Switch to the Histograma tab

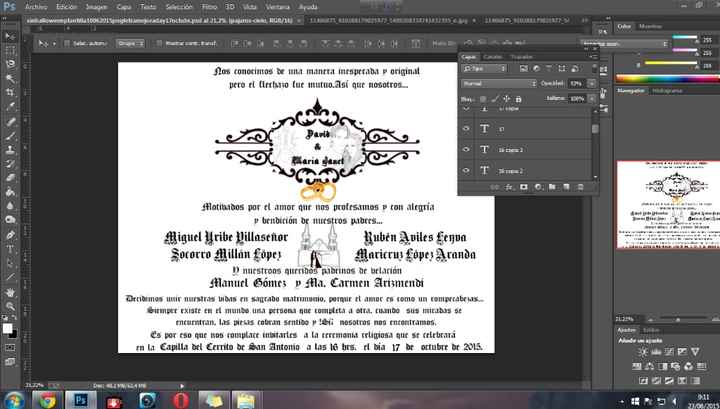(x=667, y=91)
